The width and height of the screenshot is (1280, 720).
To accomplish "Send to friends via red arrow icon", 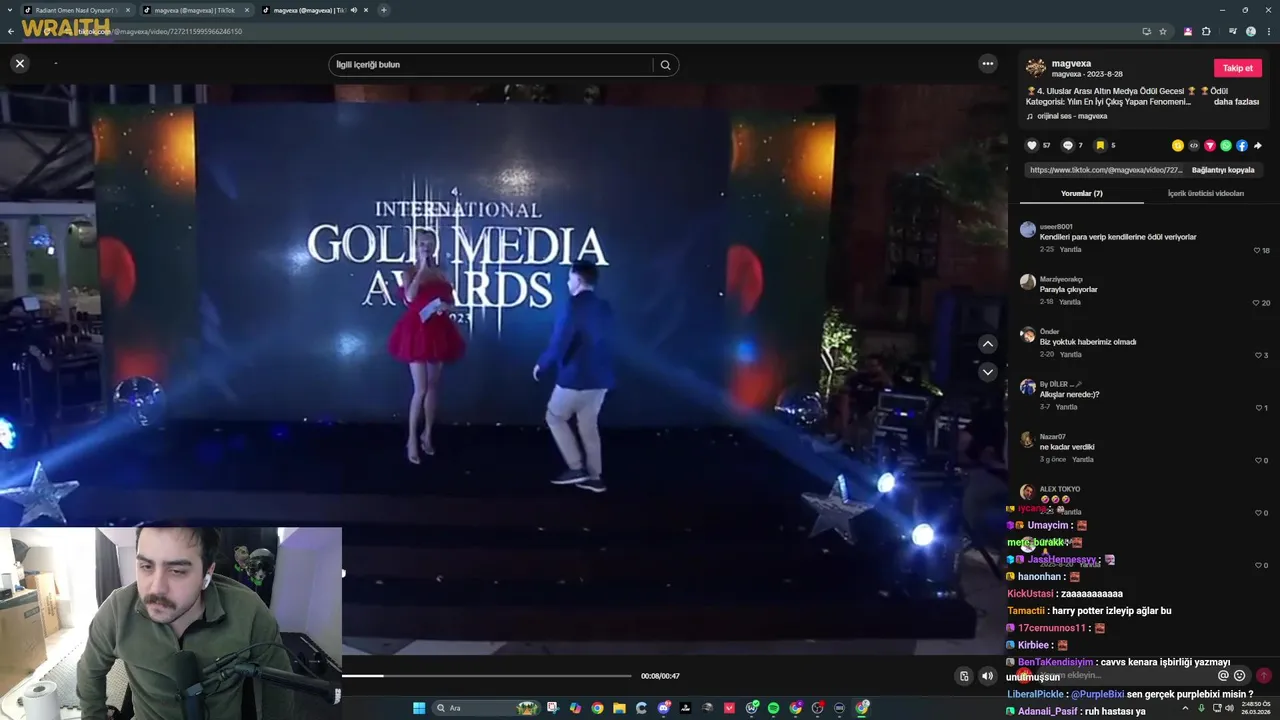I will [1210, 145].
